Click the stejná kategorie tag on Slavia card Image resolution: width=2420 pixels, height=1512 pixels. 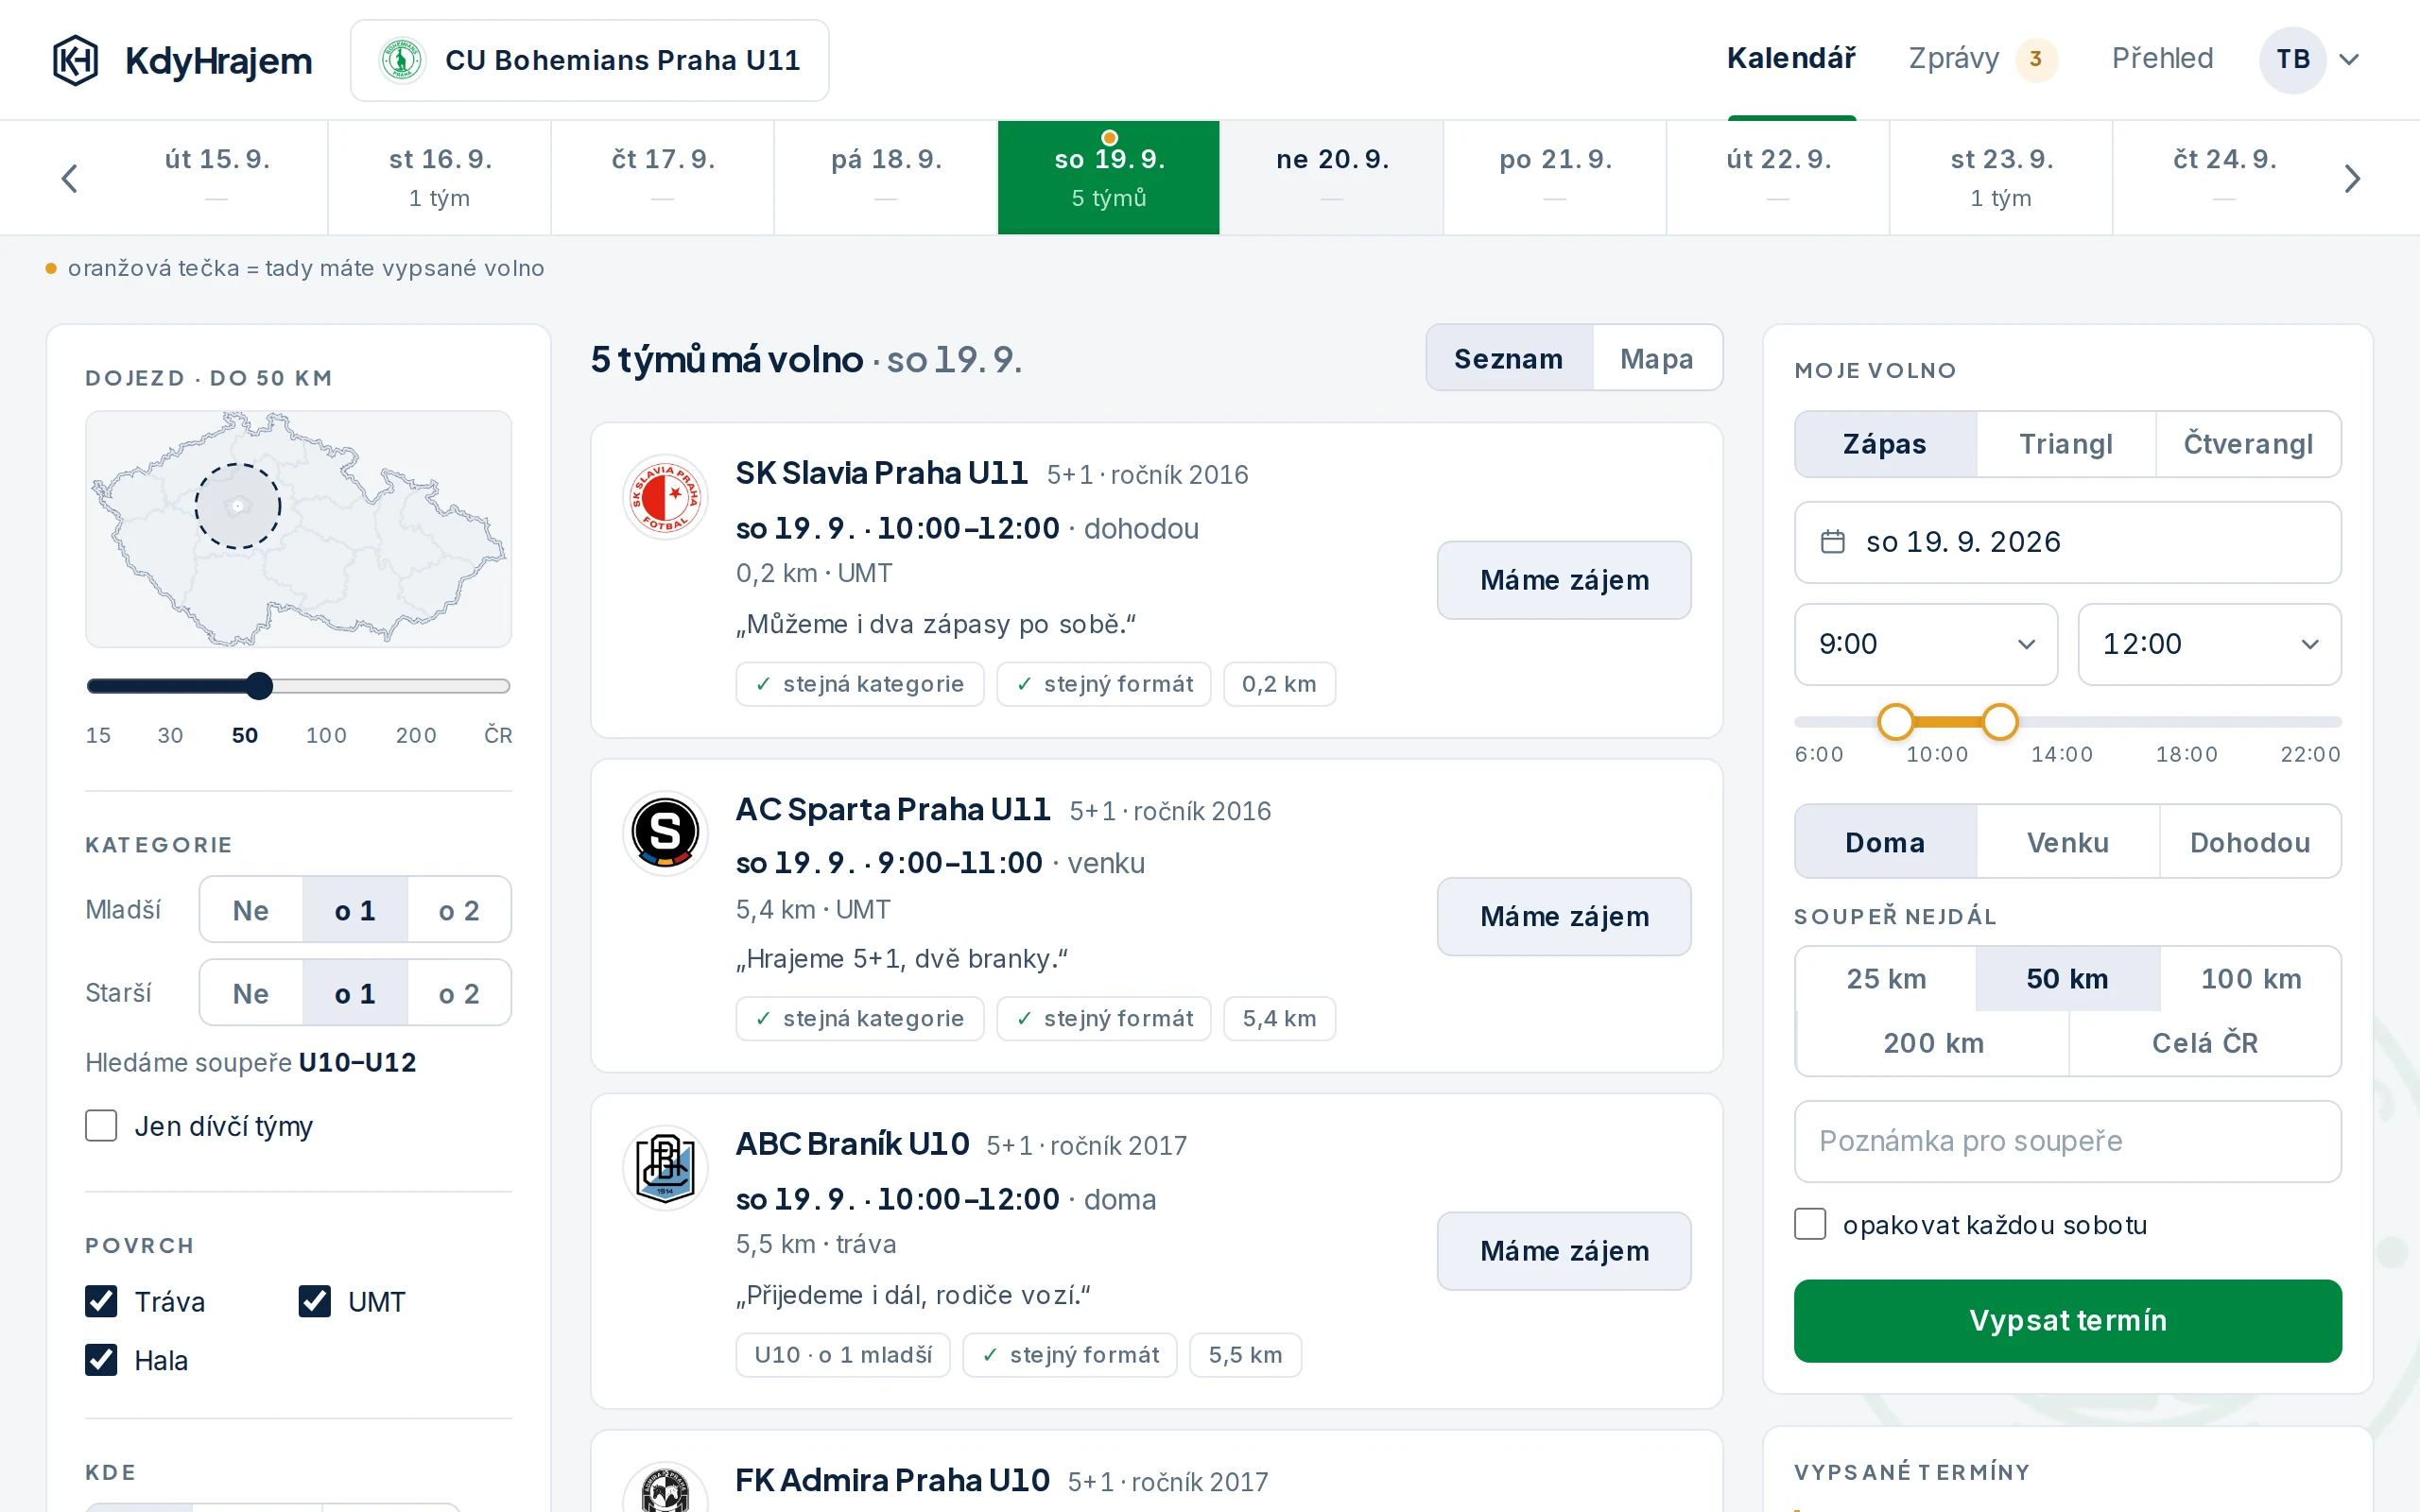[x=860, y=684]
